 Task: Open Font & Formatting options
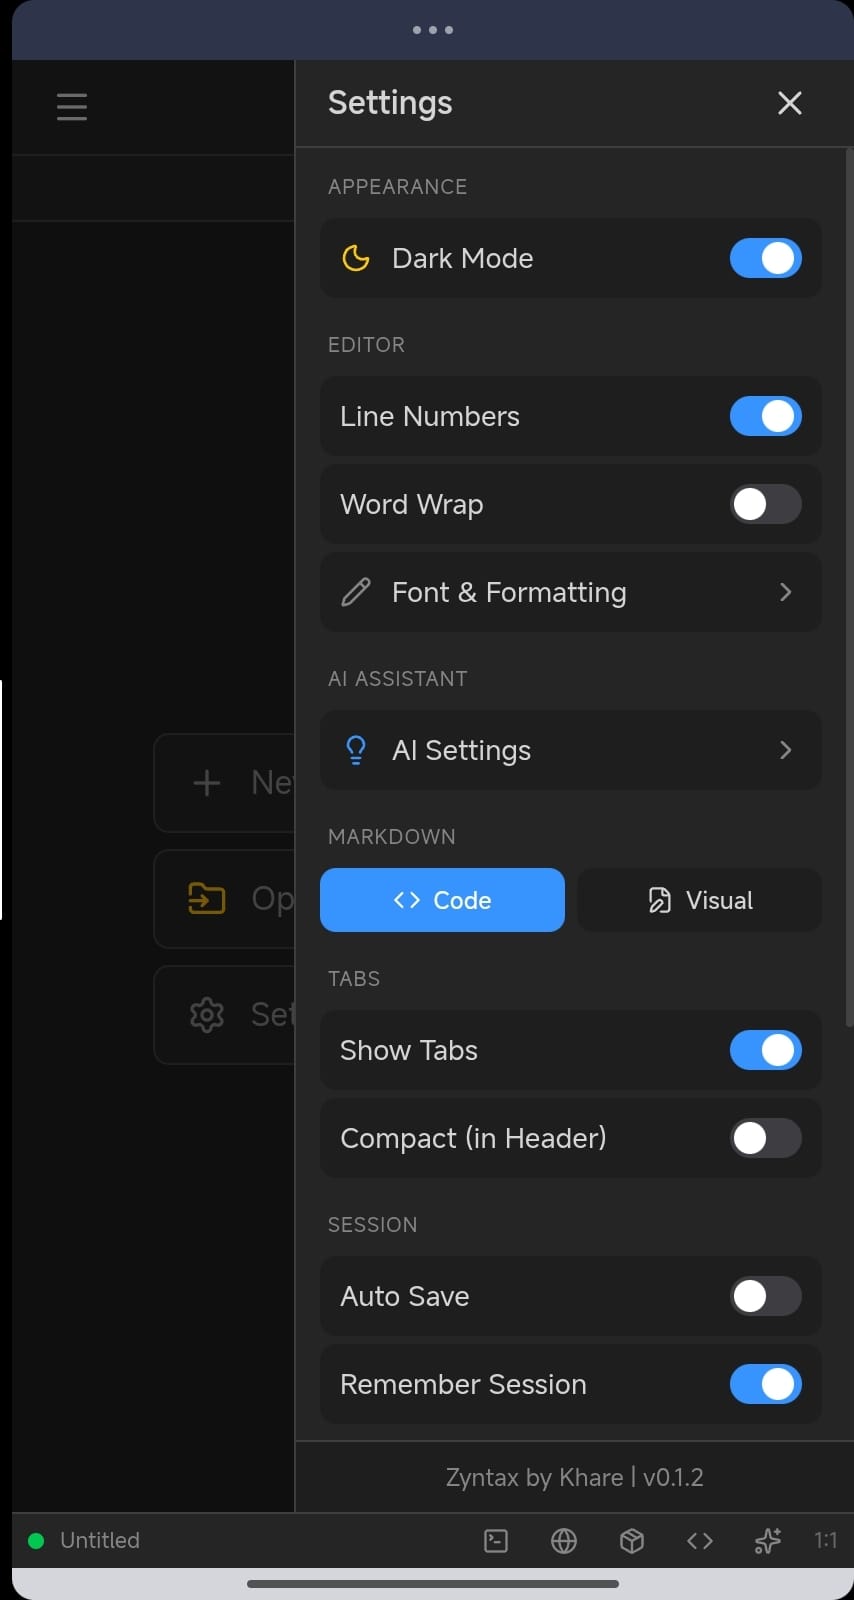pos(570,592)
